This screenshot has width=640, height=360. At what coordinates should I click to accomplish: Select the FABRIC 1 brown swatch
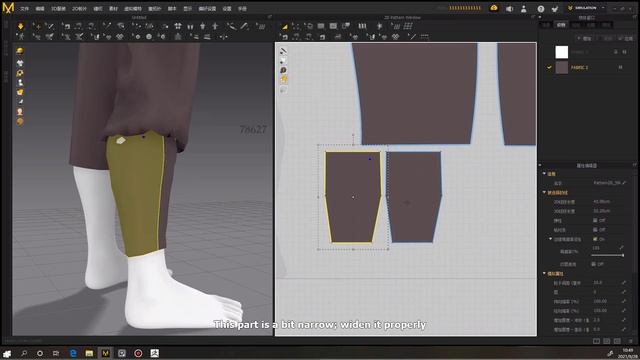[x=562, y=67]
